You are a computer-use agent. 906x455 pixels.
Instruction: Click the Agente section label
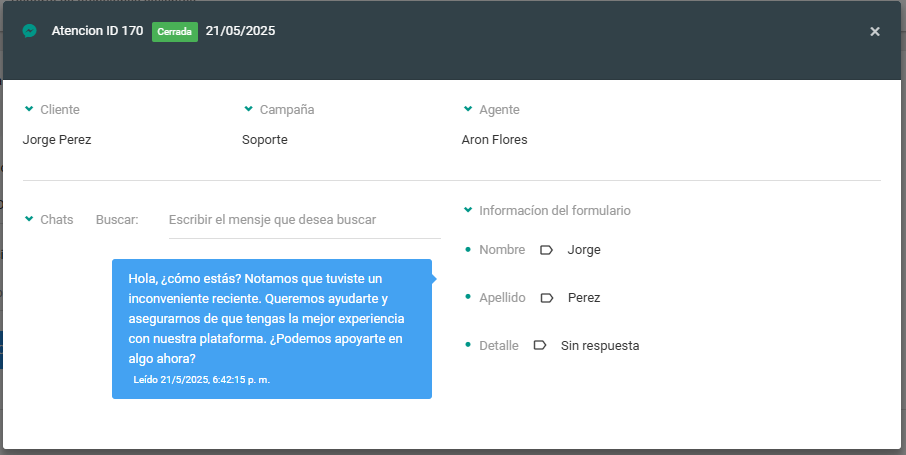tap(499, 110)
